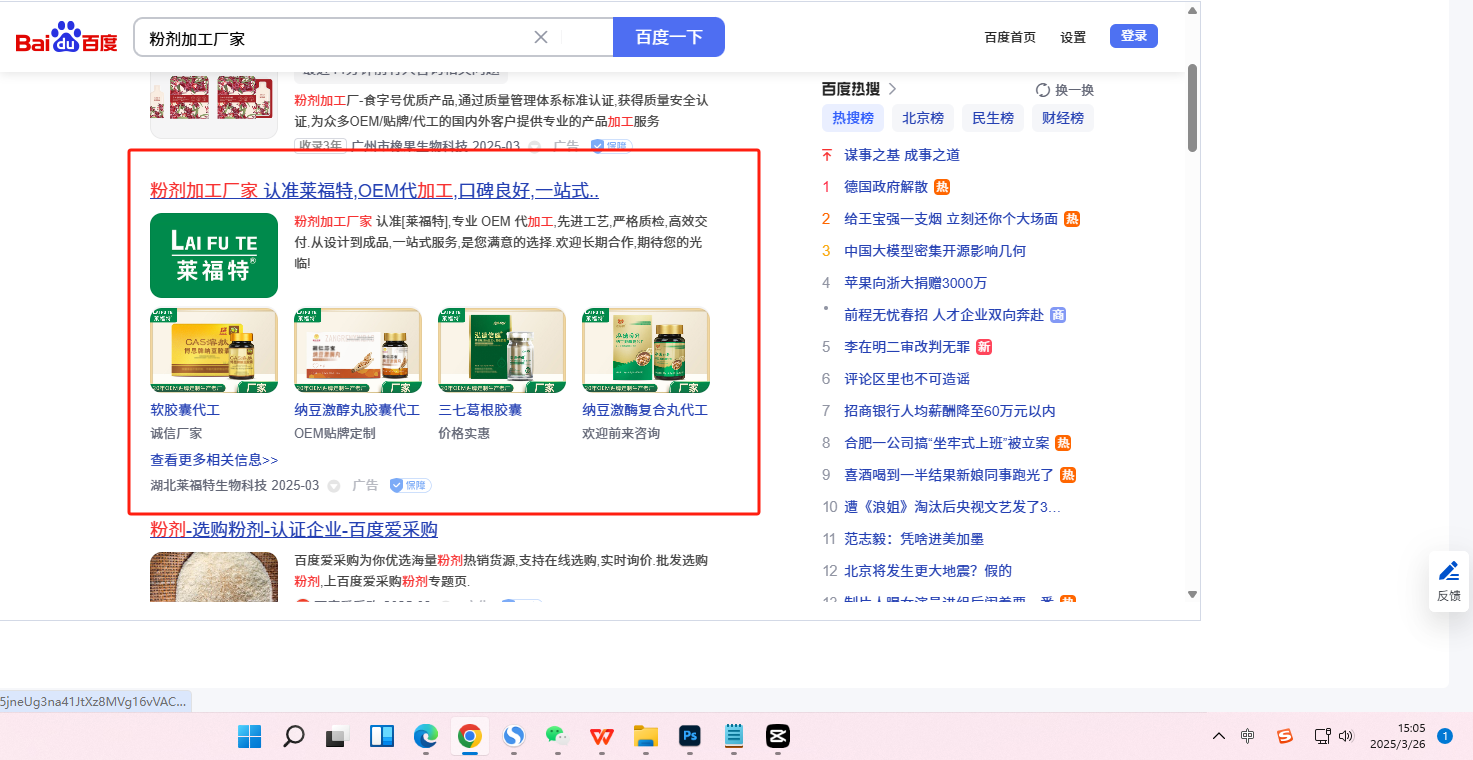Viewport: 1473px width, 760px height.
Task: Switch to the 民生榜 tab
Action: click(993, 118)
